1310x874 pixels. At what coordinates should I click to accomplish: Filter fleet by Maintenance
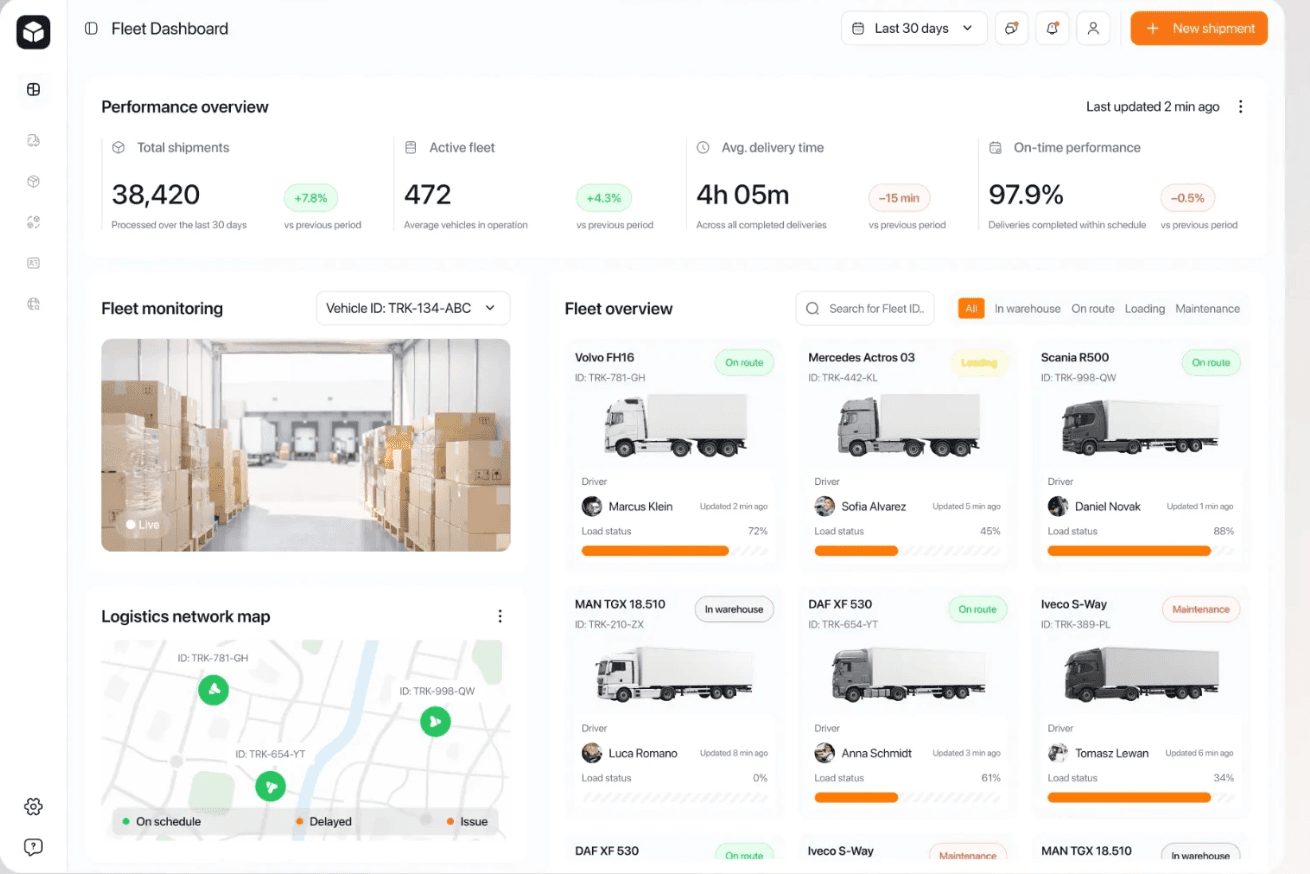coord(1207,309)
